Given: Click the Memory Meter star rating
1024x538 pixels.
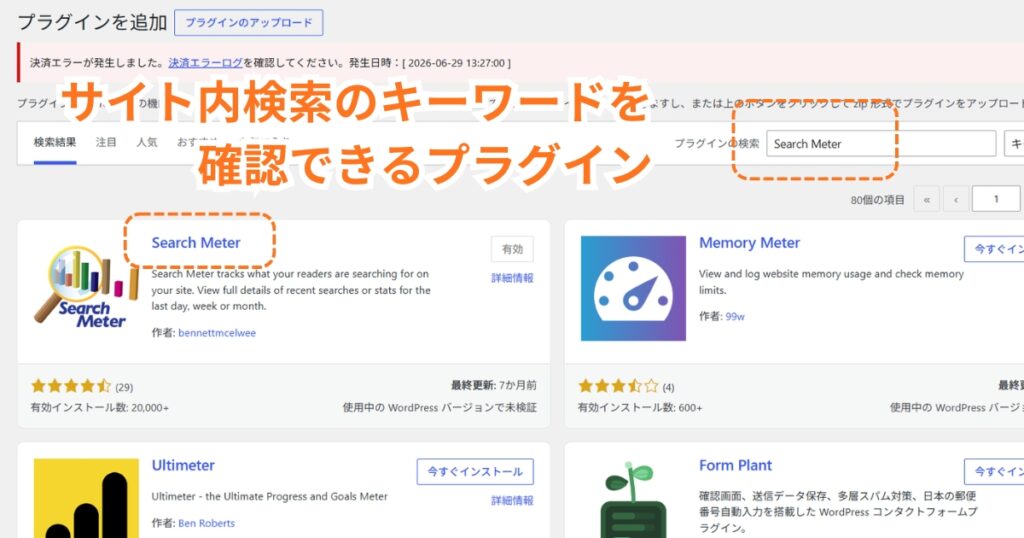Looking at the screenshot, I should click(x=618, y=386).
